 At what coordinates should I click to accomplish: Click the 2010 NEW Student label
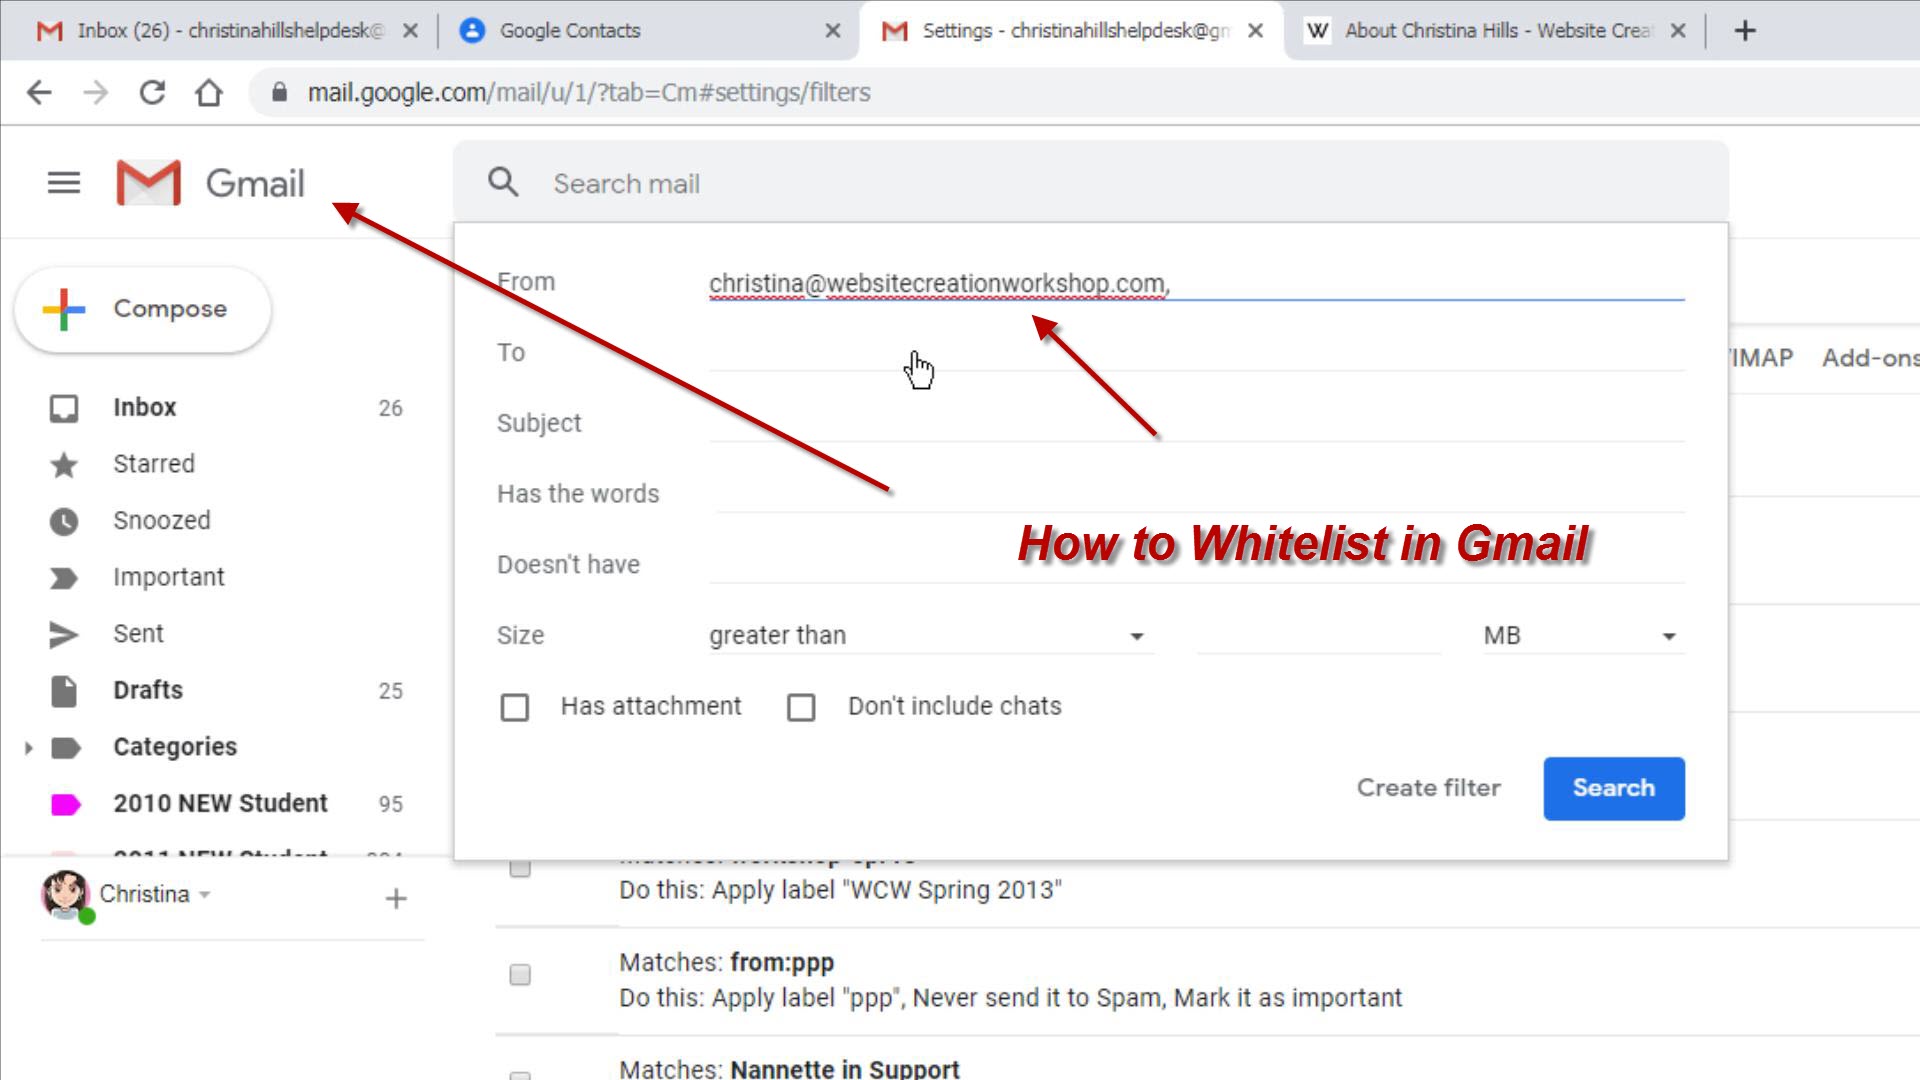pos(220,803)
